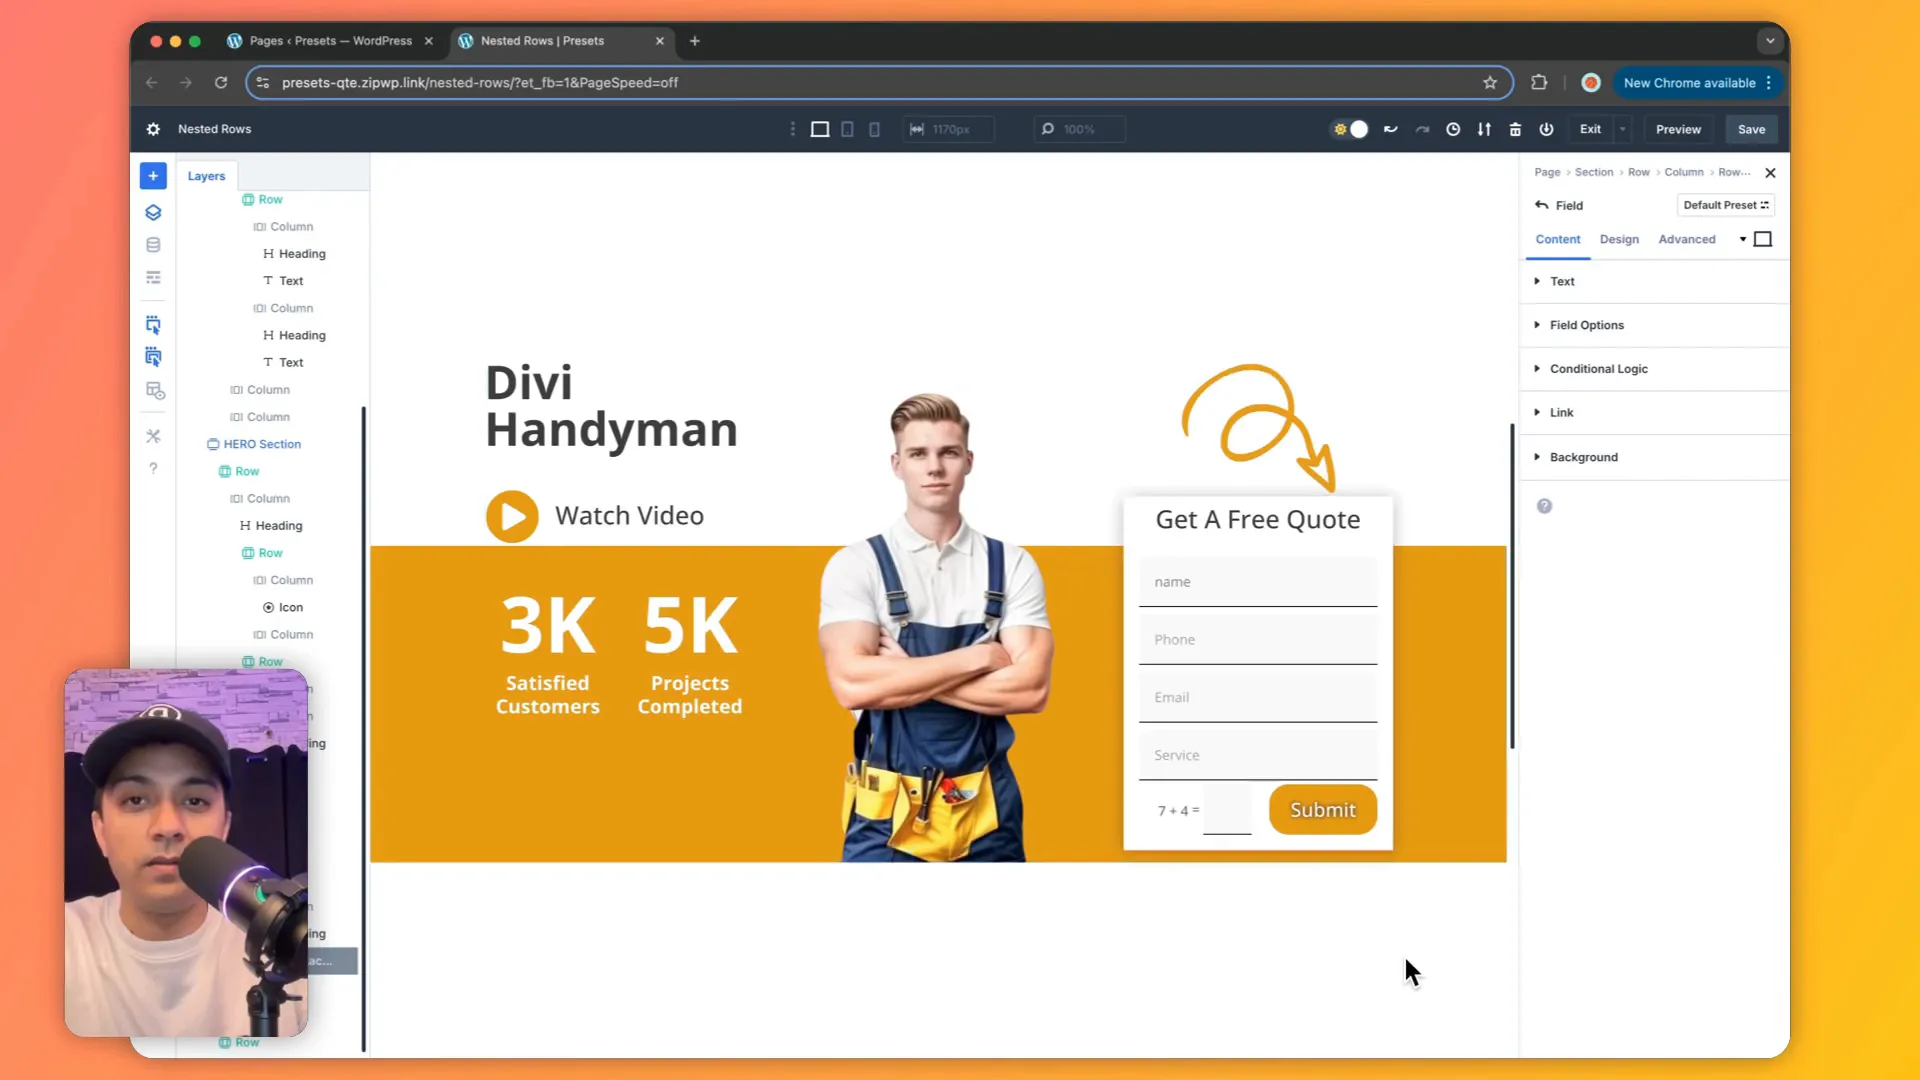This screenshot has height=1080, width=1920.
Task: Switch to tablet view icon
Action: tap(847, 129)
